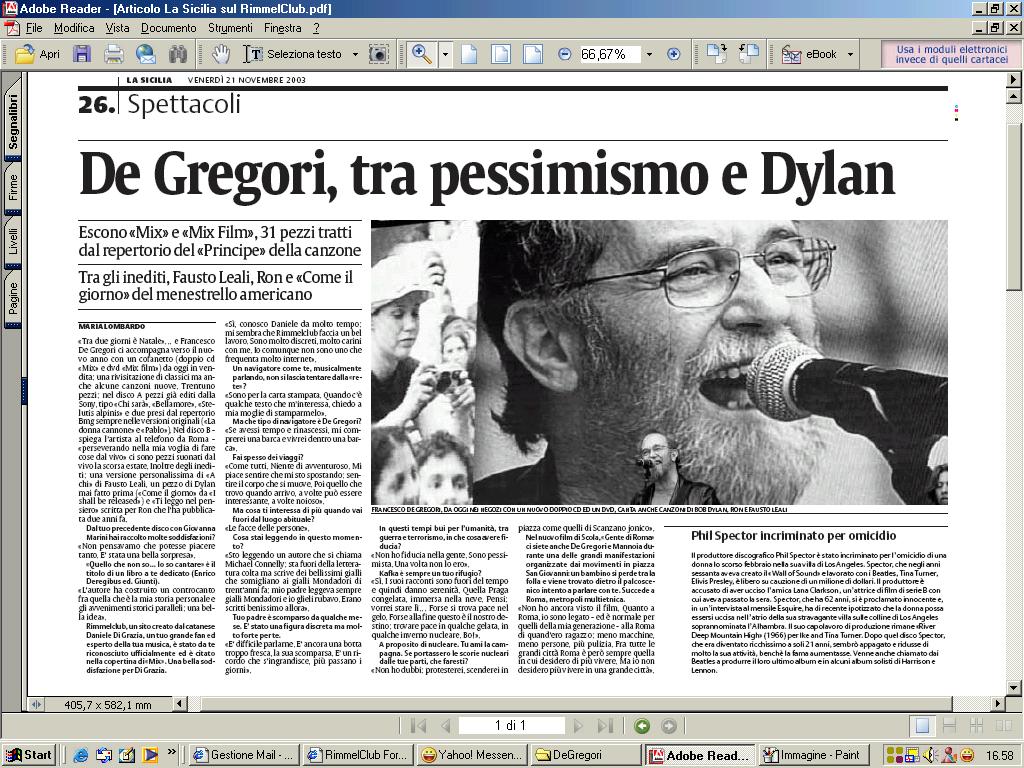Click the Windows Start button
1024x768 pixels.
[x=29, y=755]
